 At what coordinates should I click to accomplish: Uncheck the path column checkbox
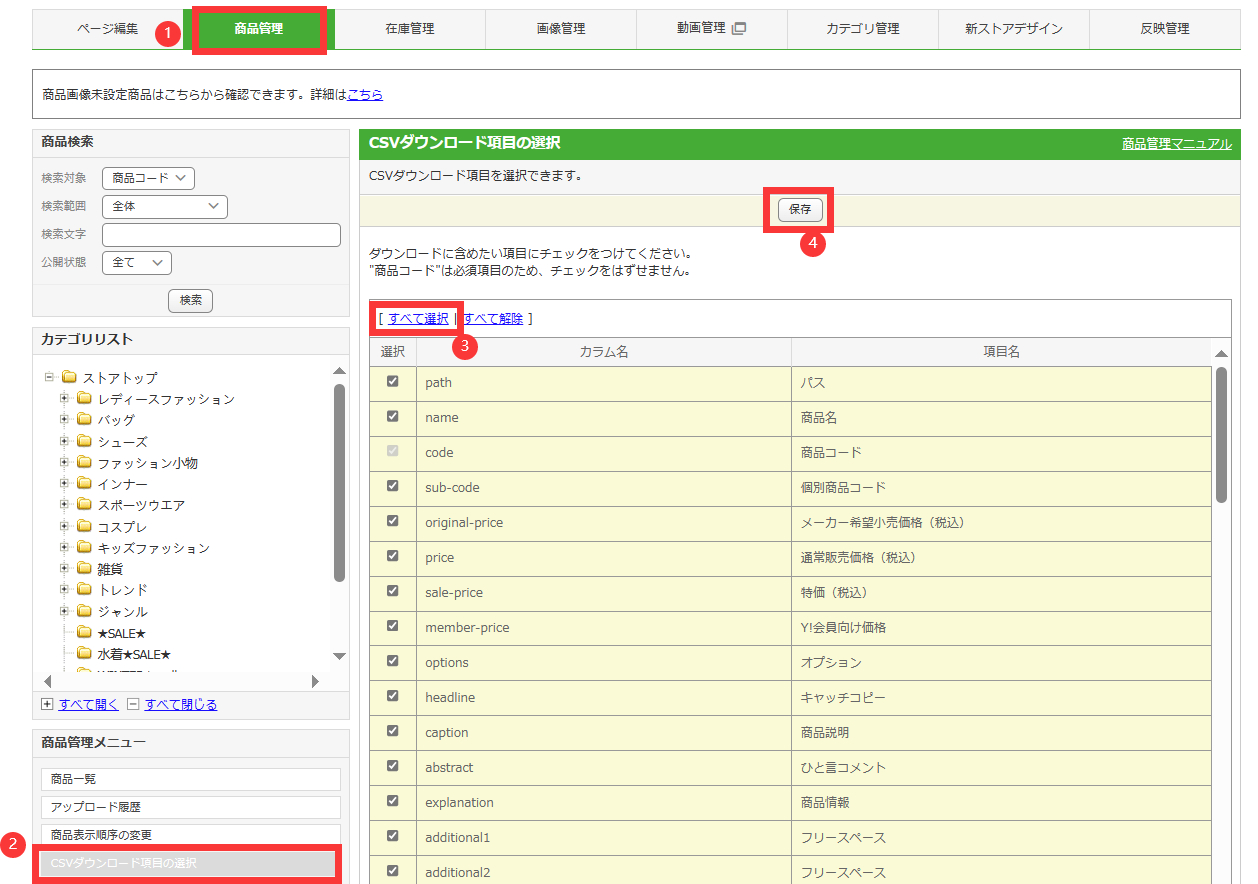click(392, 381)
